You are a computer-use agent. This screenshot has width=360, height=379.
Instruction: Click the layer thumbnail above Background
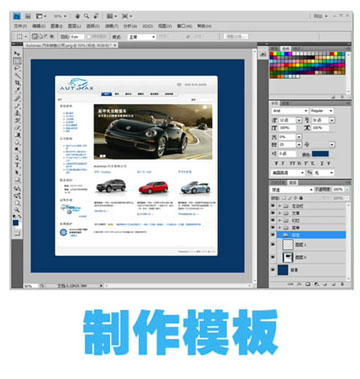click(x=288, y=257)
